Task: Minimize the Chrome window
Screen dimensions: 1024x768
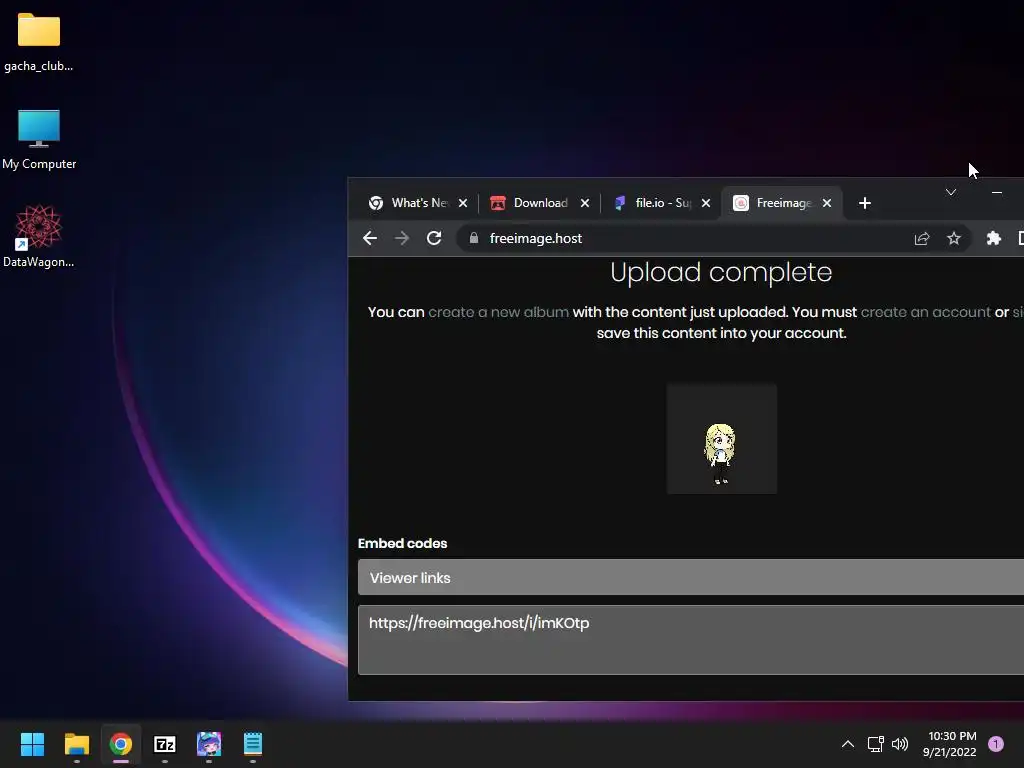Action: 997,192
